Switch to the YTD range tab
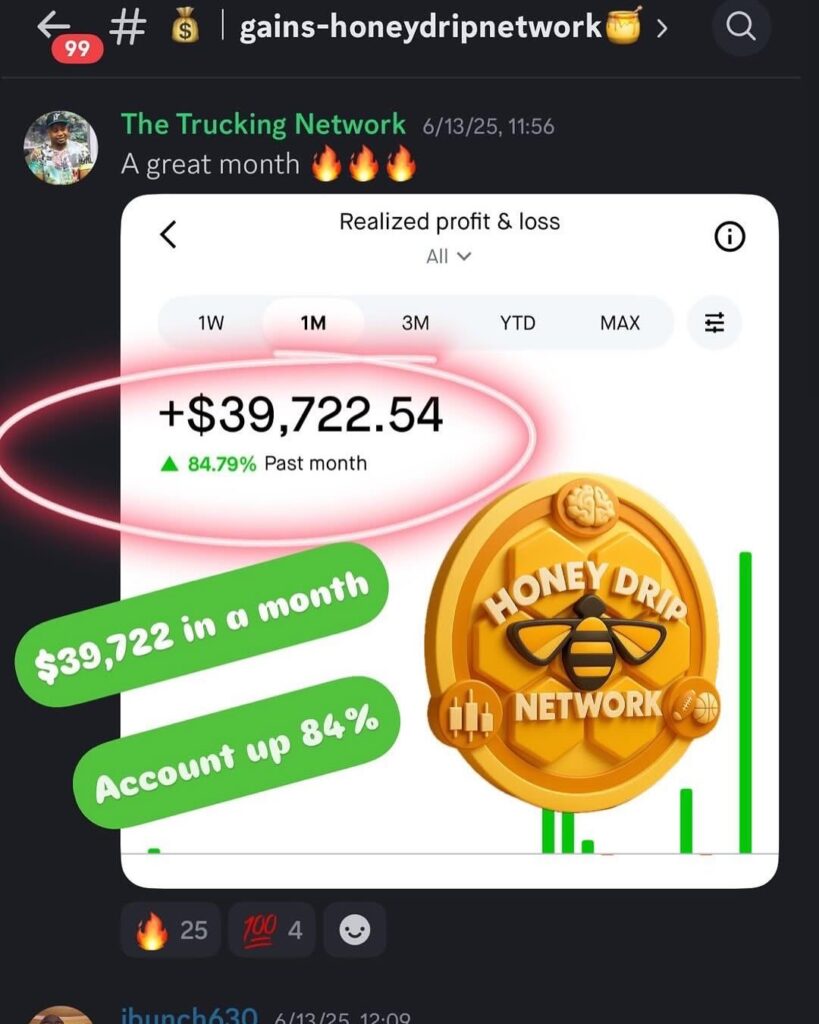Screen dimensions: 819x1024 click(x=517, y=323)
